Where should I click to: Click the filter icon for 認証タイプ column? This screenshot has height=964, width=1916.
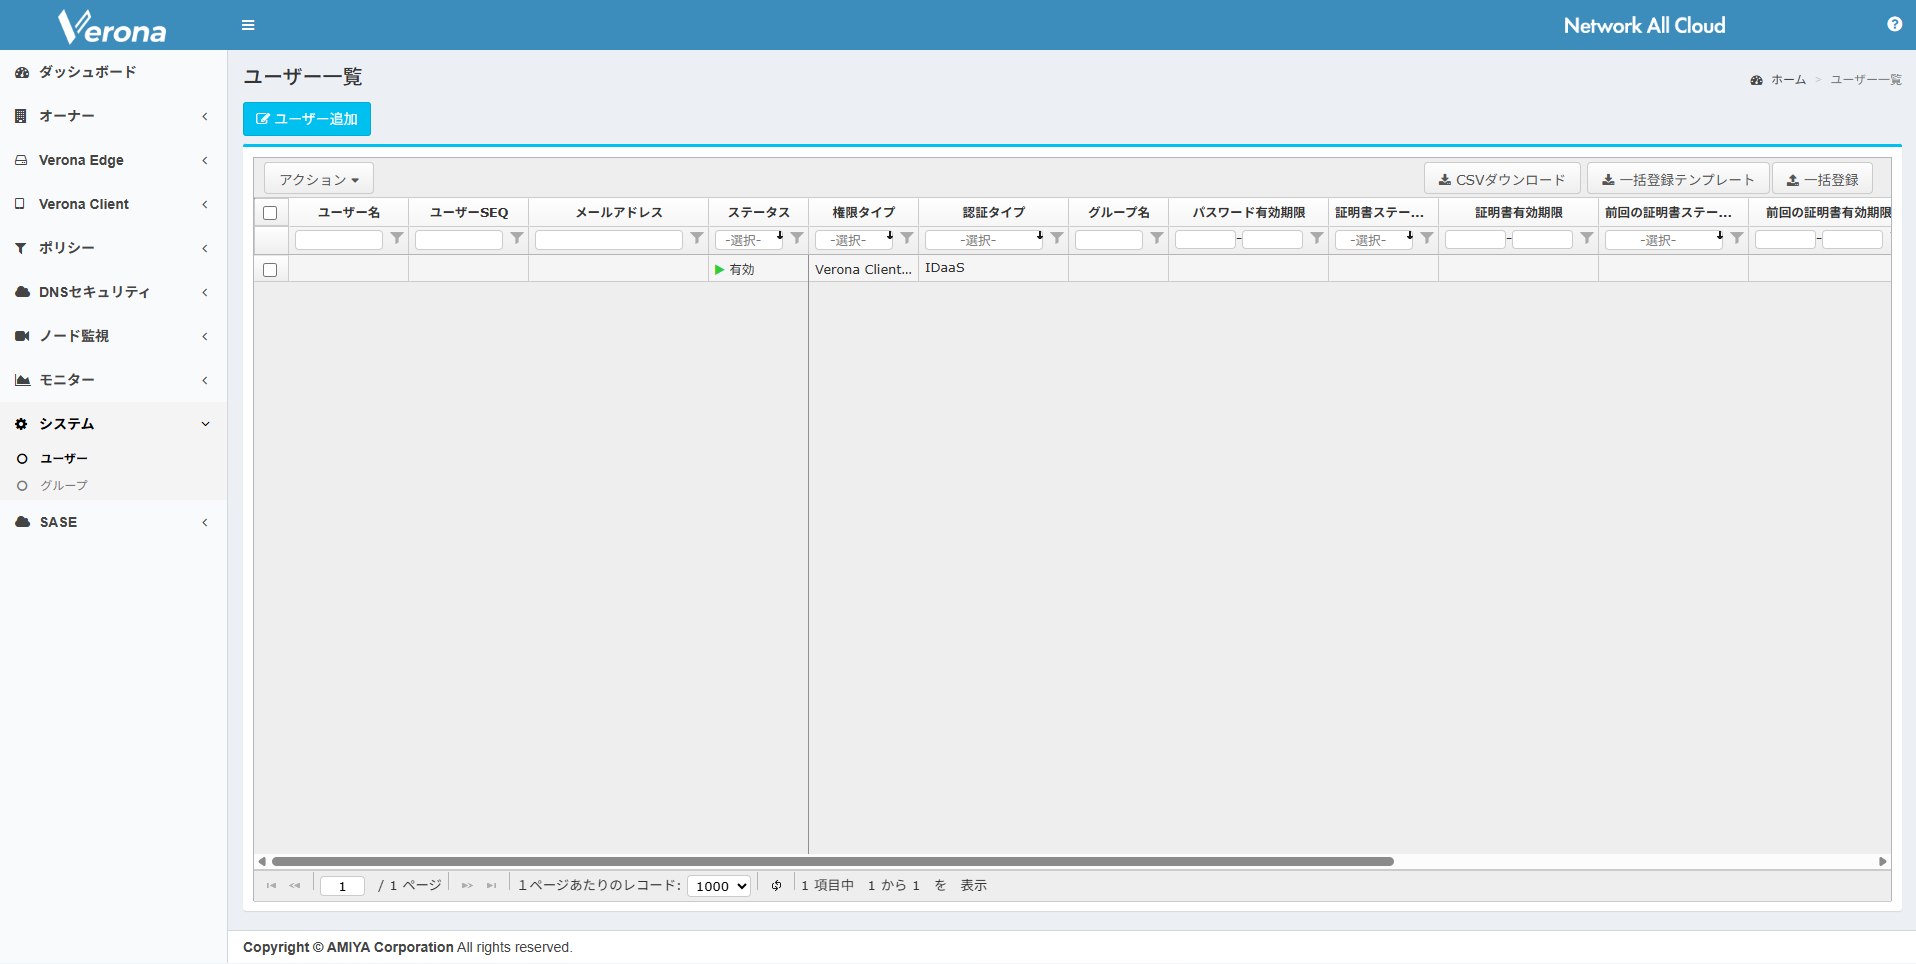1057,238
